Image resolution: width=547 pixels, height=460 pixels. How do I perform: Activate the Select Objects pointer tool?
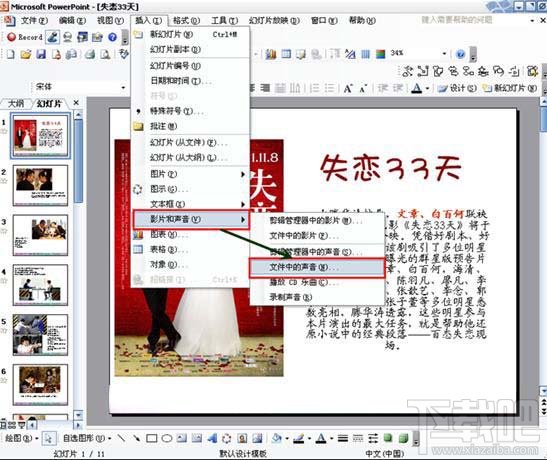pyautogui.click(x=48, y=438)
